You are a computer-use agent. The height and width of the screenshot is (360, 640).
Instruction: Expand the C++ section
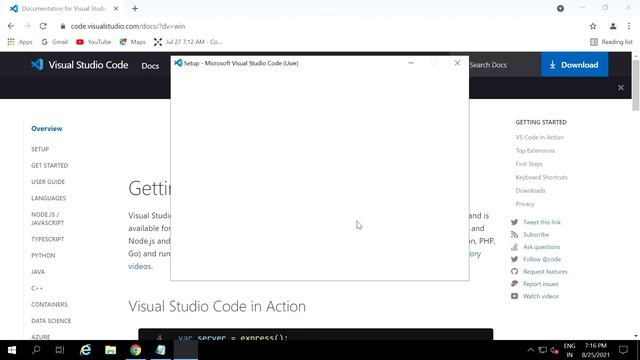click(37, 288)
